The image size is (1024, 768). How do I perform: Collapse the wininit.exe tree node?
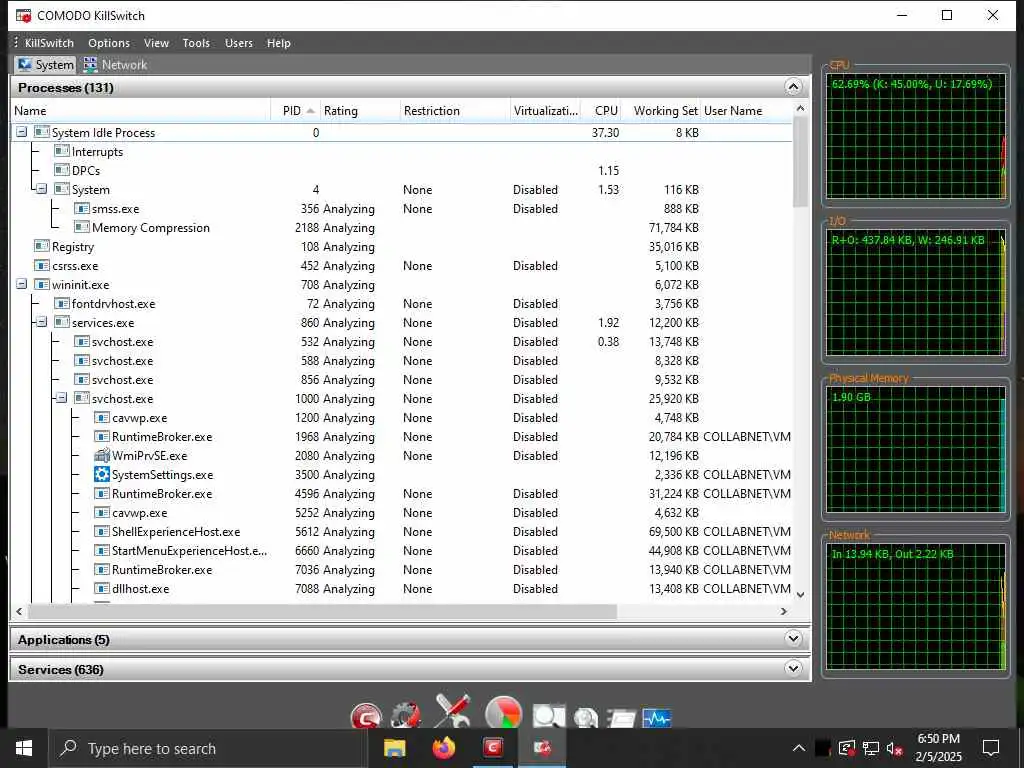(22, 285)
